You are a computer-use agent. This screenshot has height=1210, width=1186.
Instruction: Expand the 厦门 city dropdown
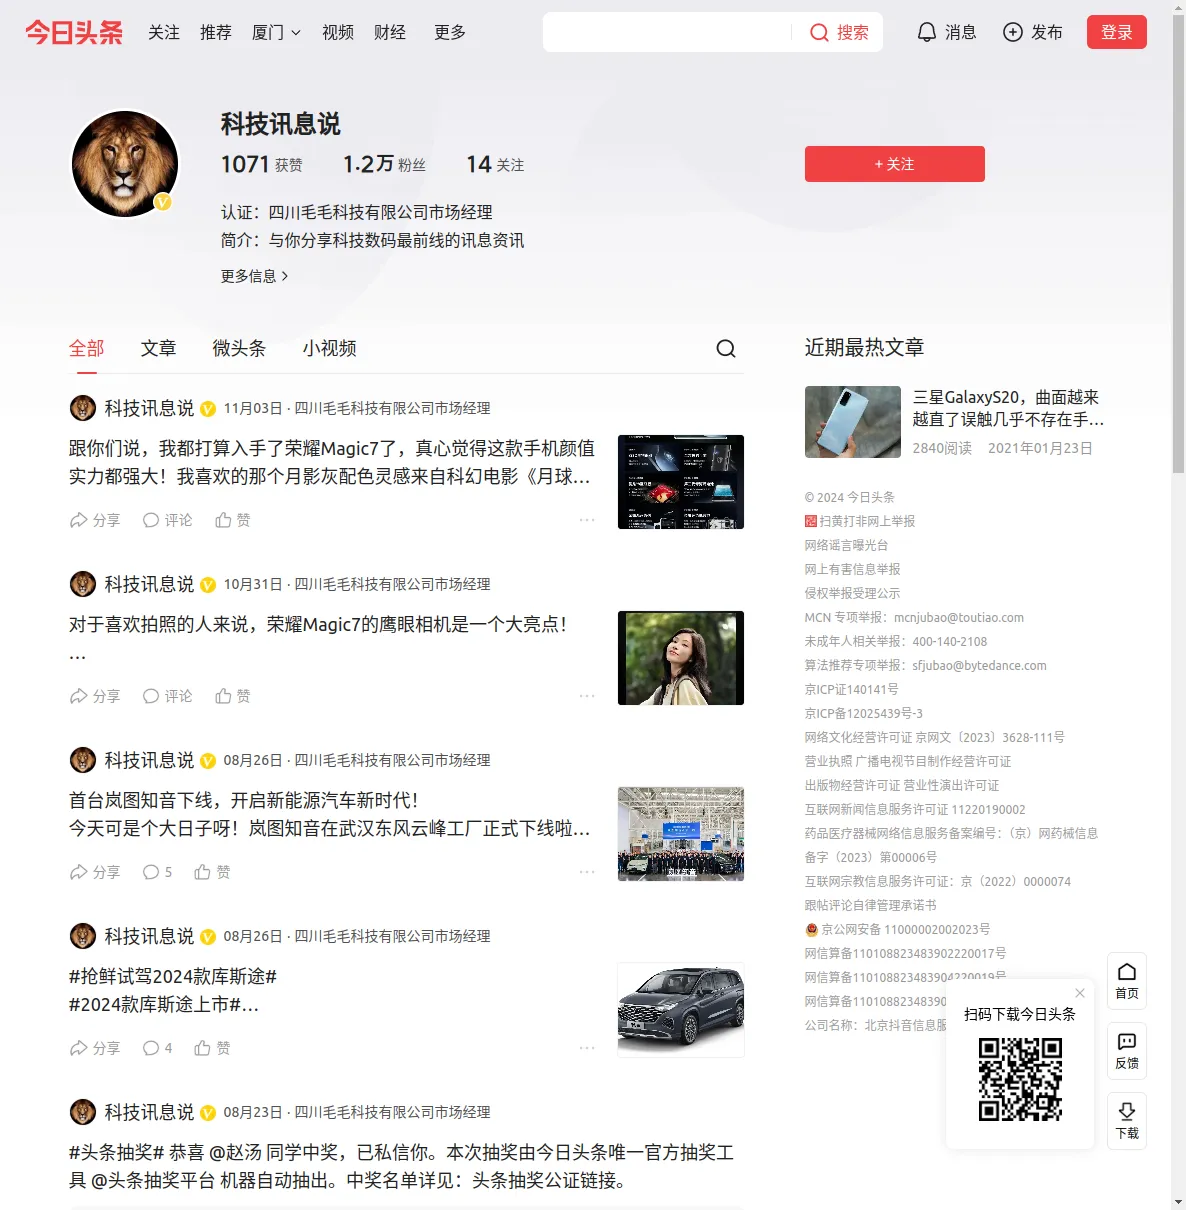tap(276, 32)
